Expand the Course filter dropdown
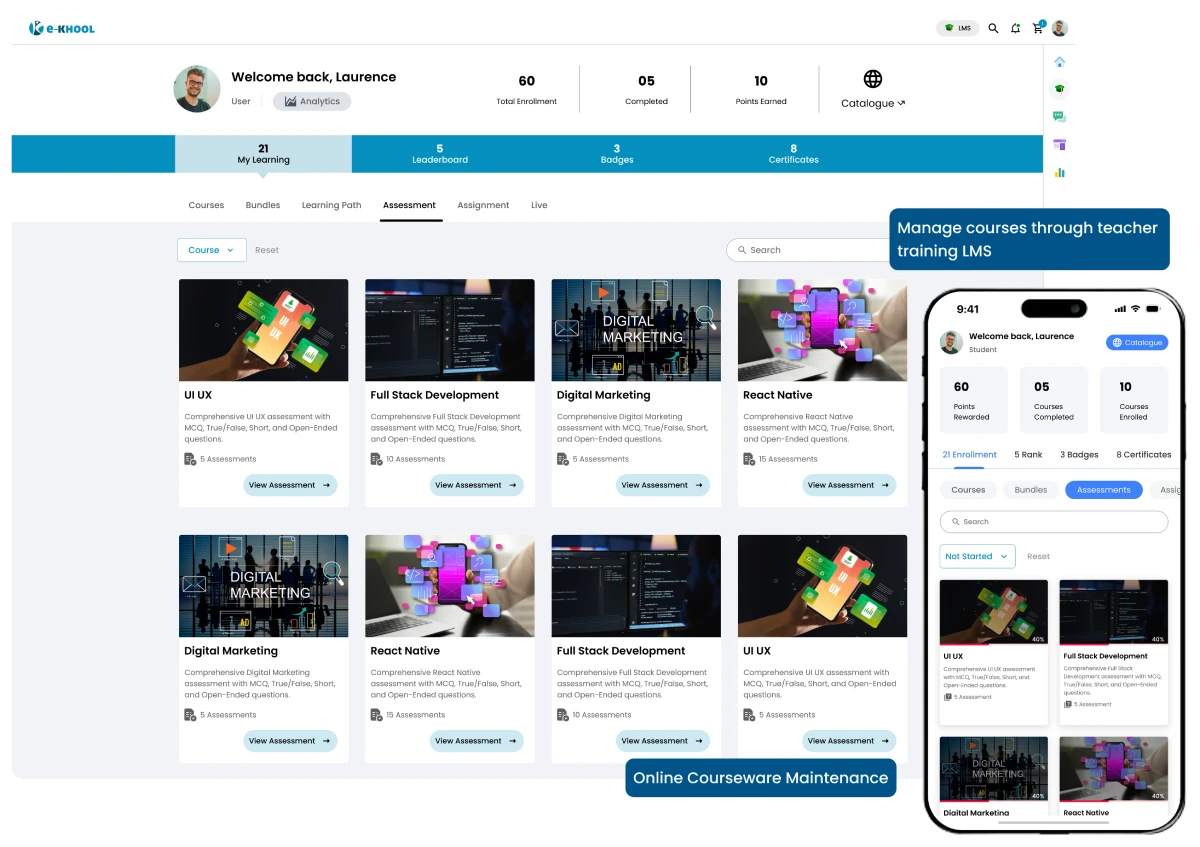1200x847 pixels. [211, 250]
